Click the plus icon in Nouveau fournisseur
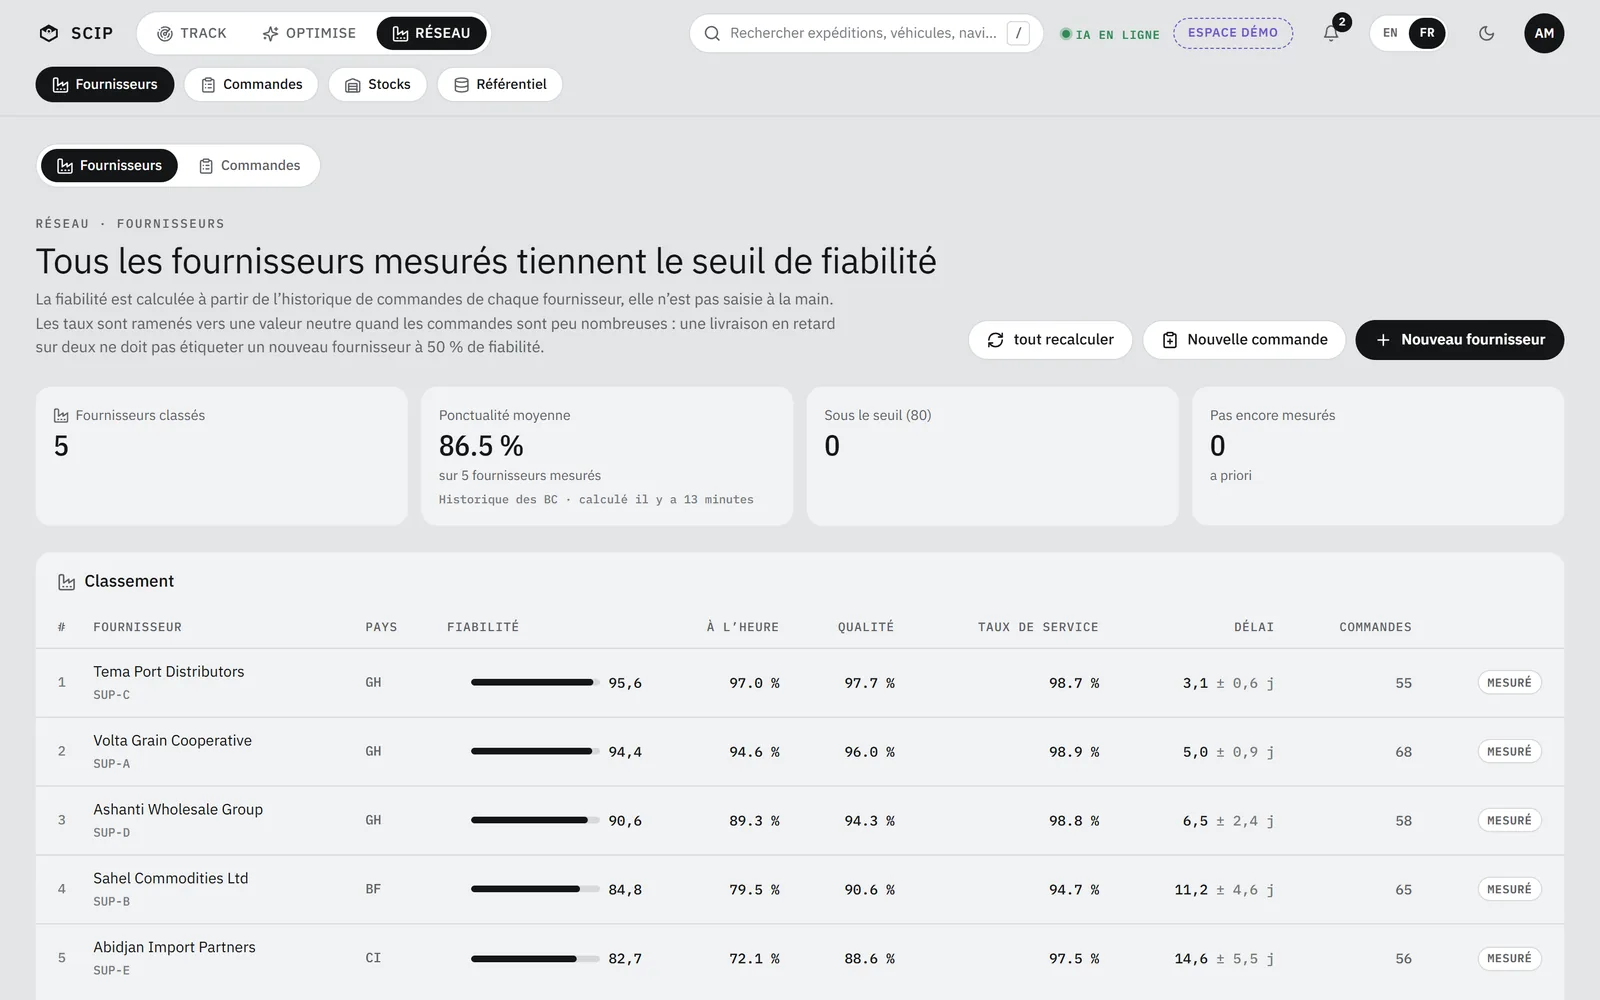1600x1000 pixels. tap(1383, 340)
